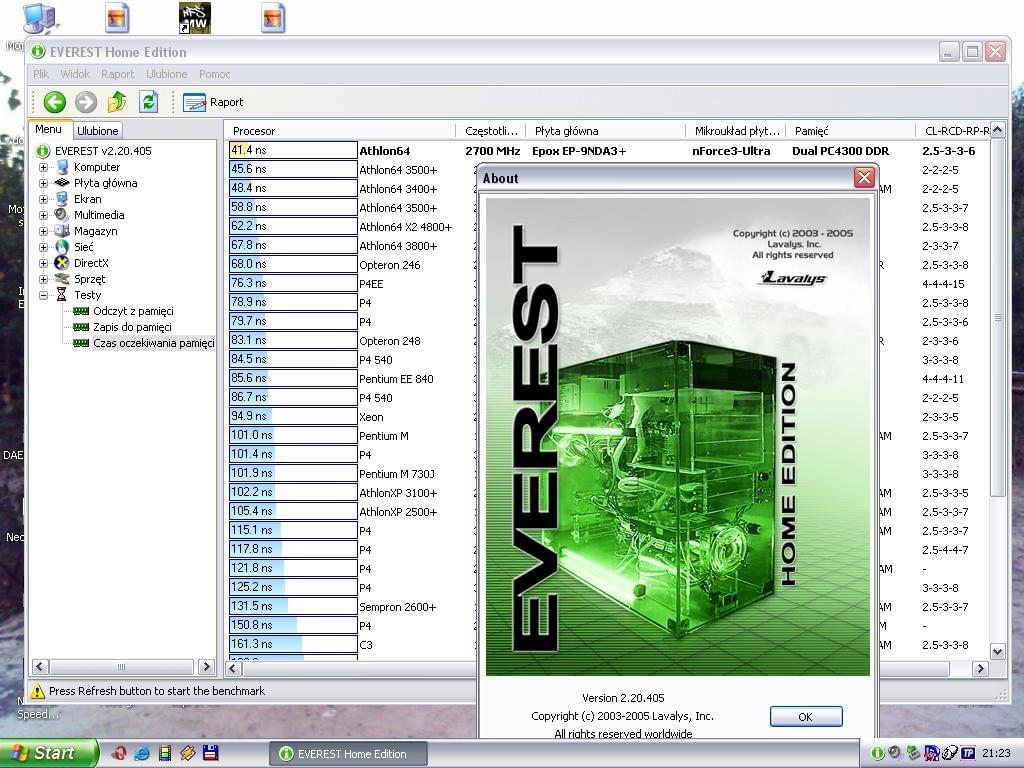
Task: Open the Raport toolbar button
Action: pyautogui.click(x=213, y=102)
